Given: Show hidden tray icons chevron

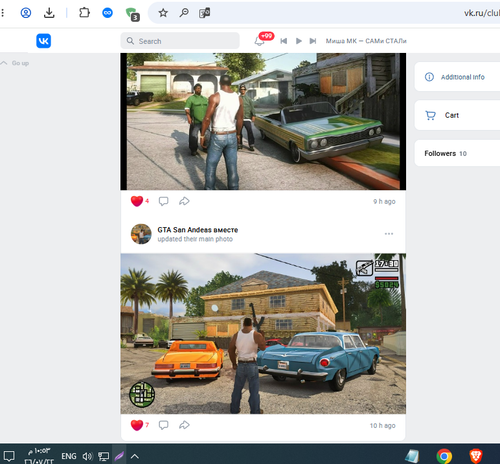Looking at the screenshot, I should 135,456.
